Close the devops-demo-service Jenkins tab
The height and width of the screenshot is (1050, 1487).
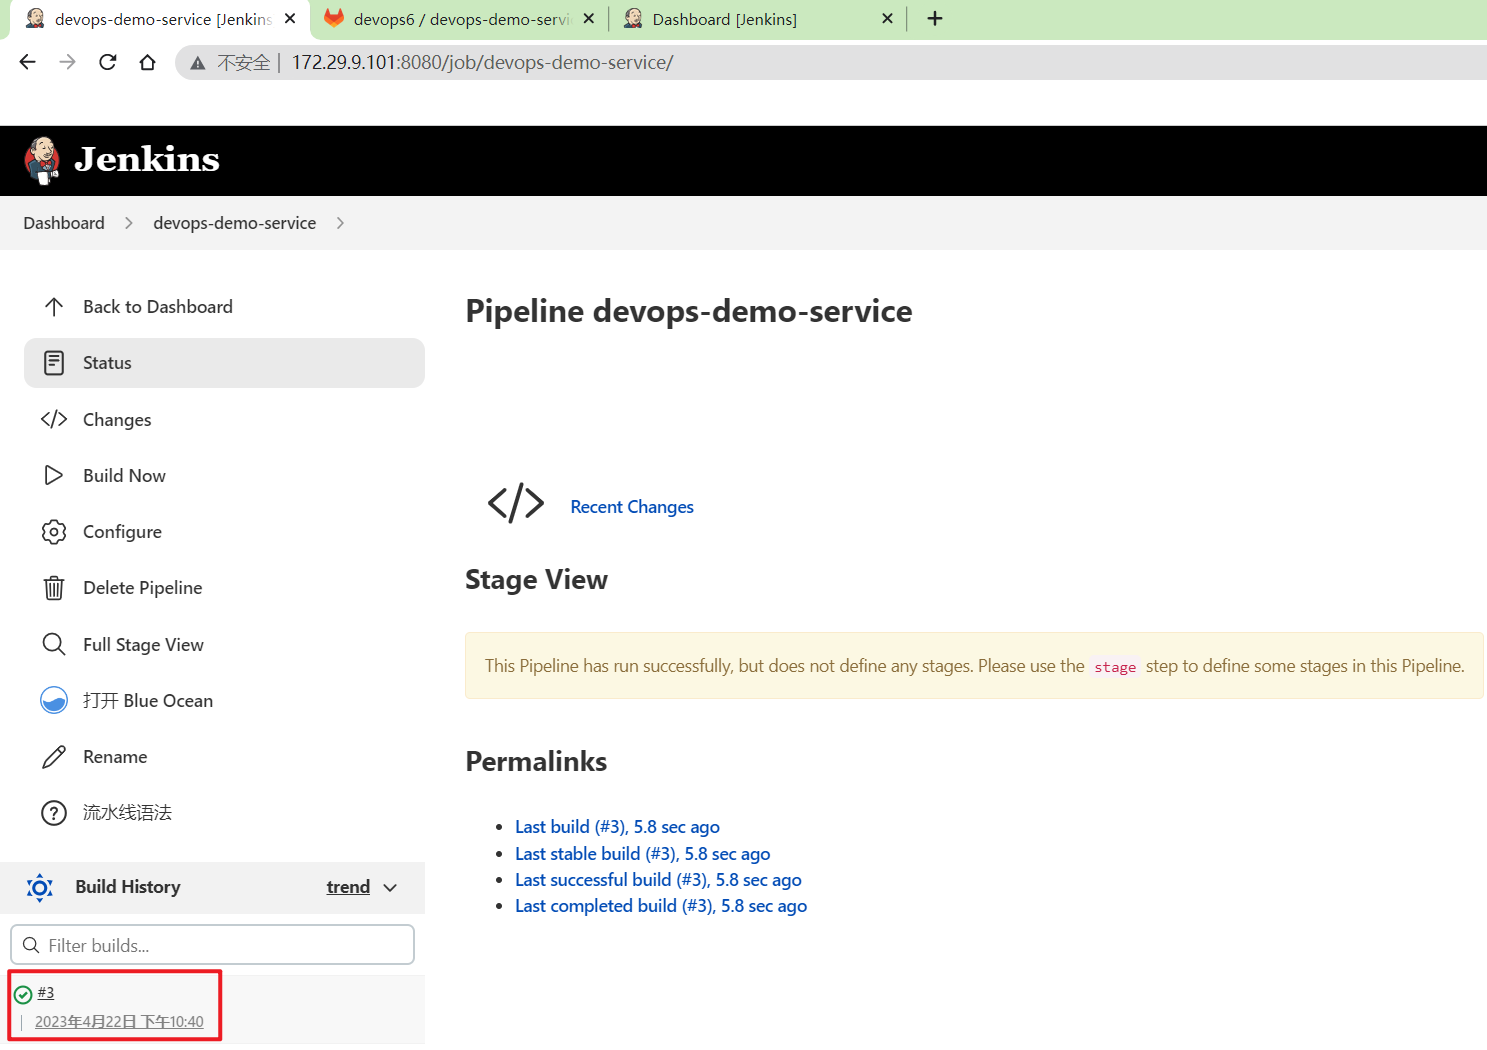click(290, 18)
